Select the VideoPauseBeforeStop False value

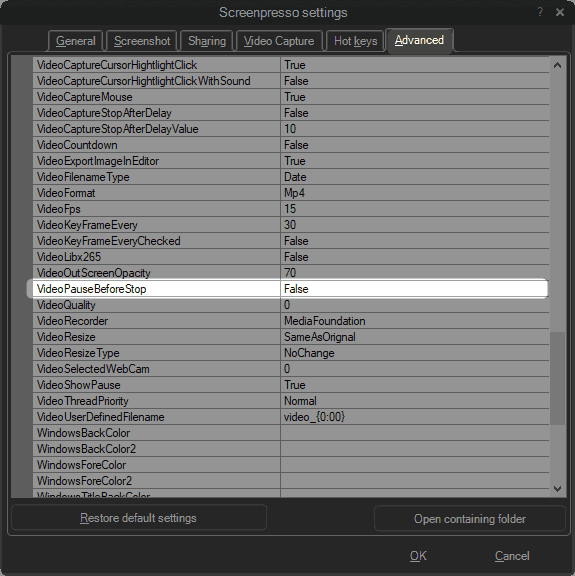click(414, 289)
